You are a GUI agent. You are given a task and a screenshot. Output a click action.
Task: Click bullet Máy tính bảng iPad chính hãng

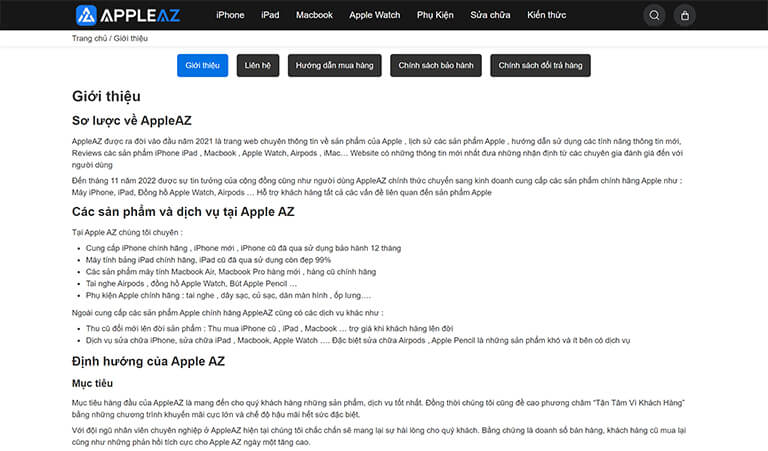(x=208, y=260)
